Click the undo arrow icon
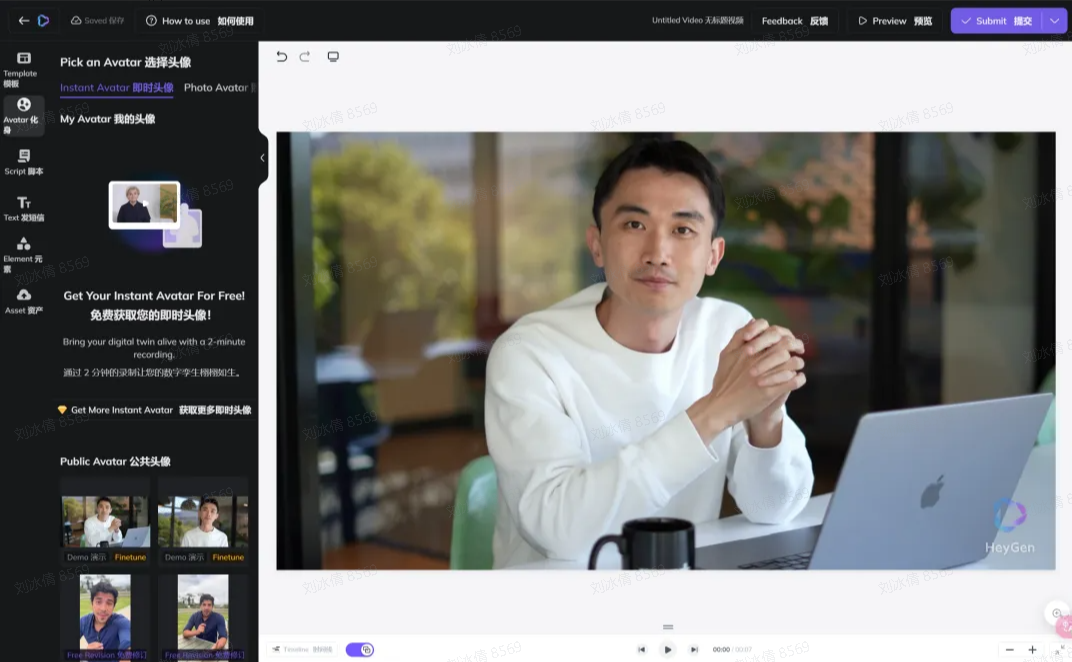This screenshot has width=1072, height=662. tap(281, 57)
